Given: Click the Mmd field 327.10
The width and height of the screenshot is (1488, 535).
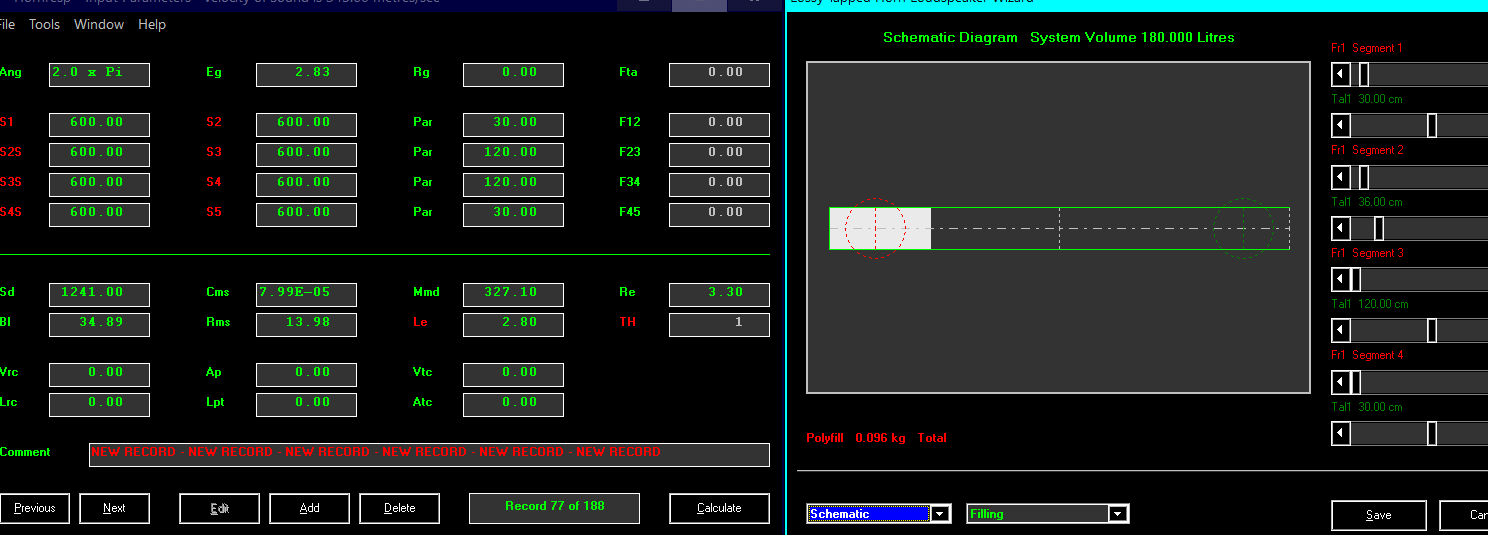Looking at the screenshot, I should pyautogui.click(x=513, y=294).
